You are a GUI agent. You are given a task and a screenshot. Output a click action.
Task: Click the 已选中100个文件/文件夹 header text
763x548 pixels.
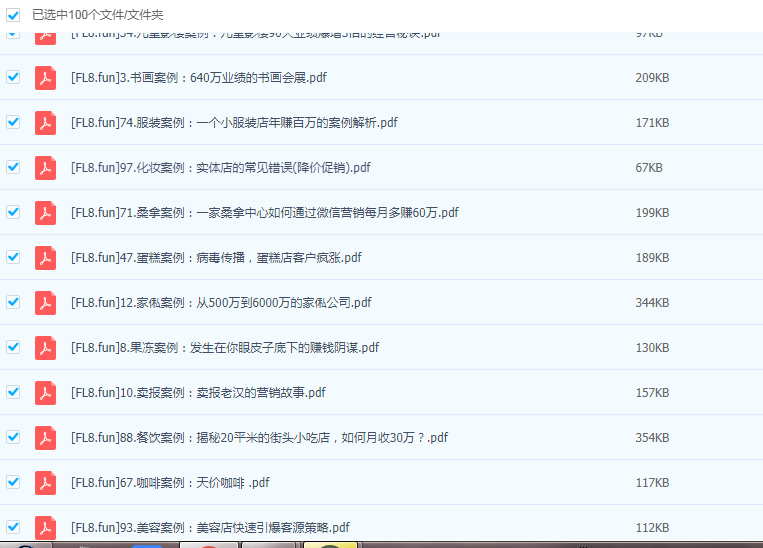[x=98, y=15]
